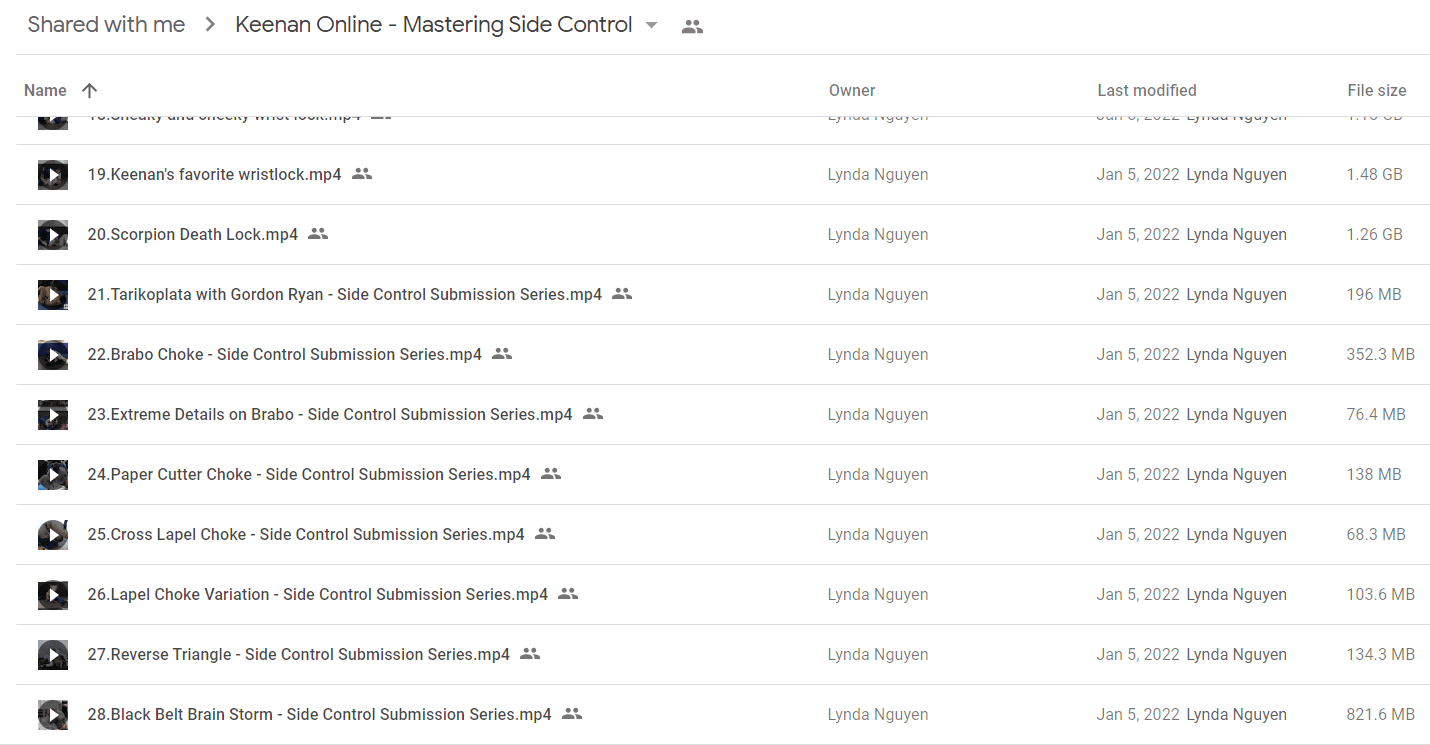Click the shared icon next to 25.Cross Lapel Choke
The height and width of the screenshot is (745, 1430).
(545, 534)
